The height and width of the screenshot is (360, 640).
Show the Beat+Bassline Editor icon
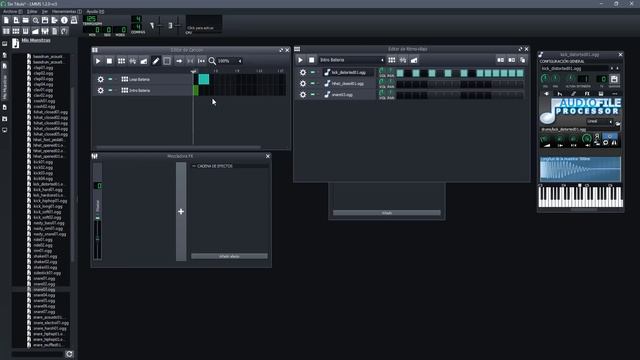point(16,31)
